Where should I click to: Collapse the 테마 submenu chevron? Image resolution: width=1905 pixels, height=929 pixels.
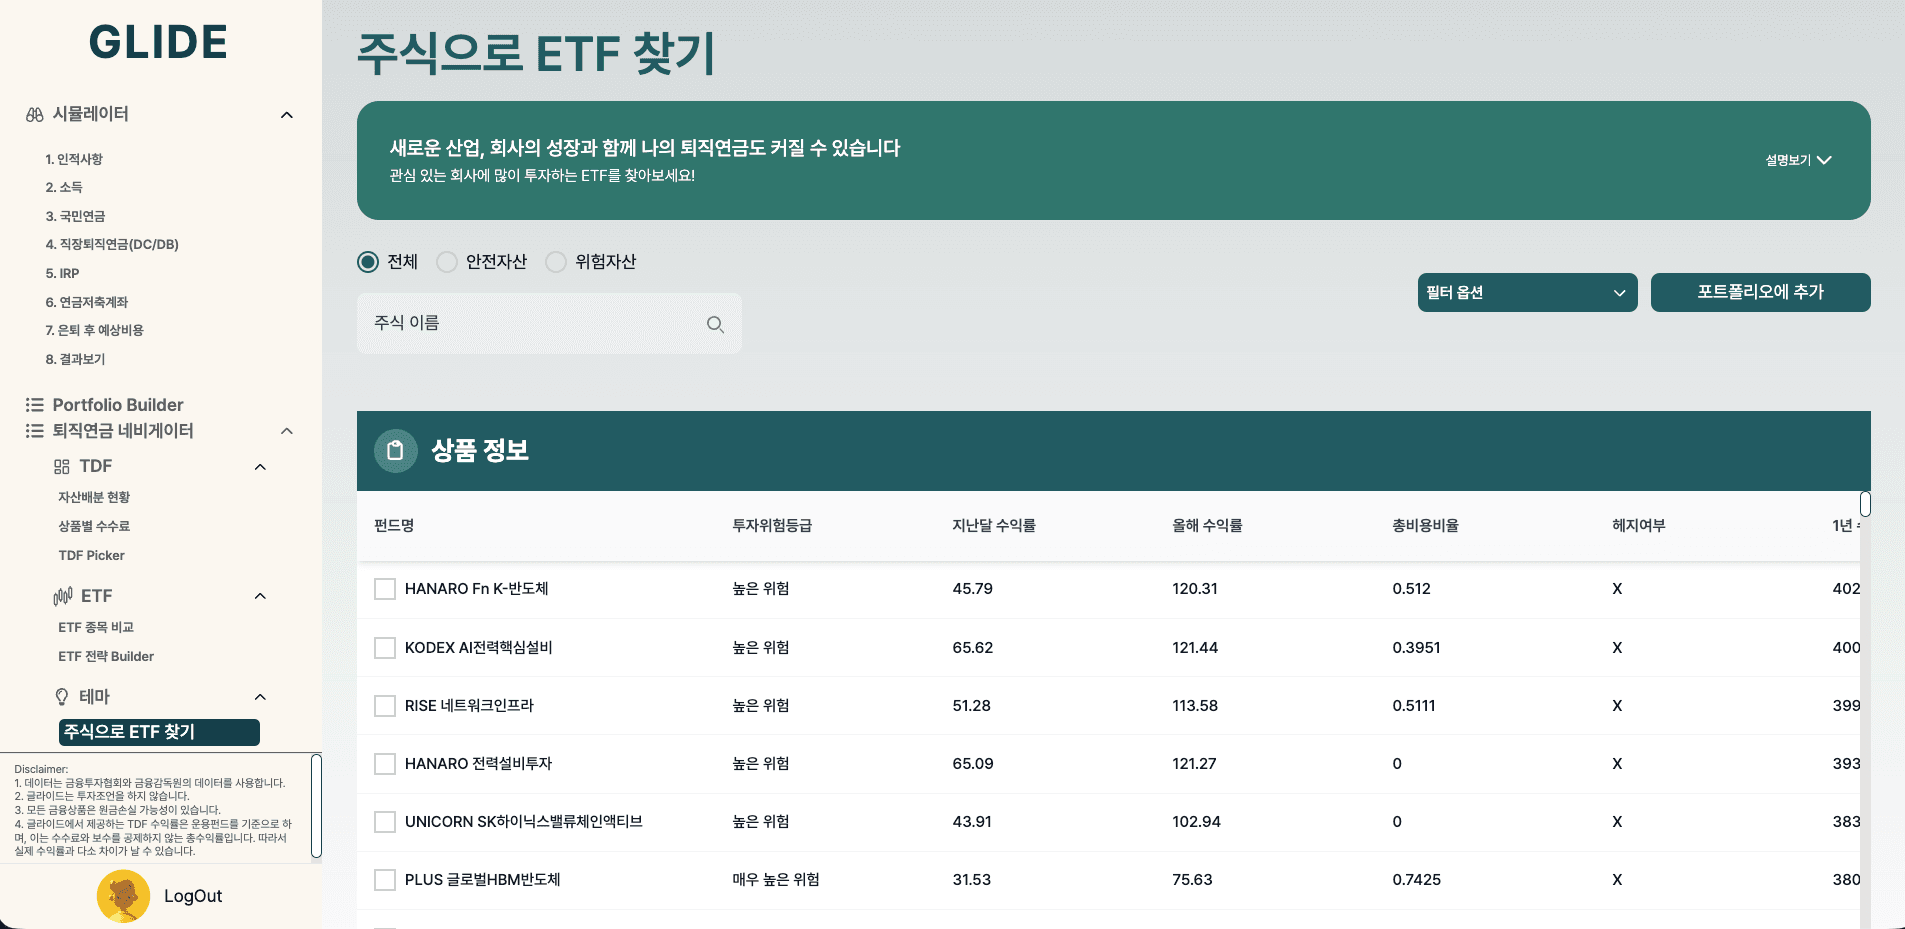pyautogui.click(x=260, y=697)
